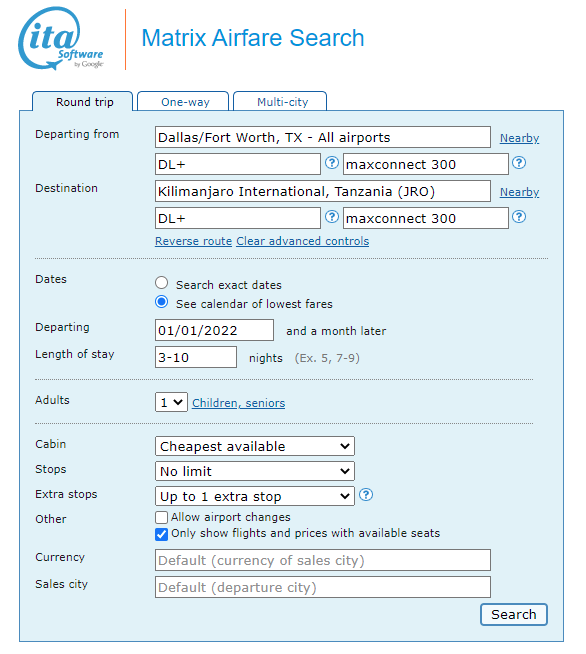Open help icon beside destination DL+ routing field
The width and height of the screenshot is (586, 654).
(x=332, y=217)
